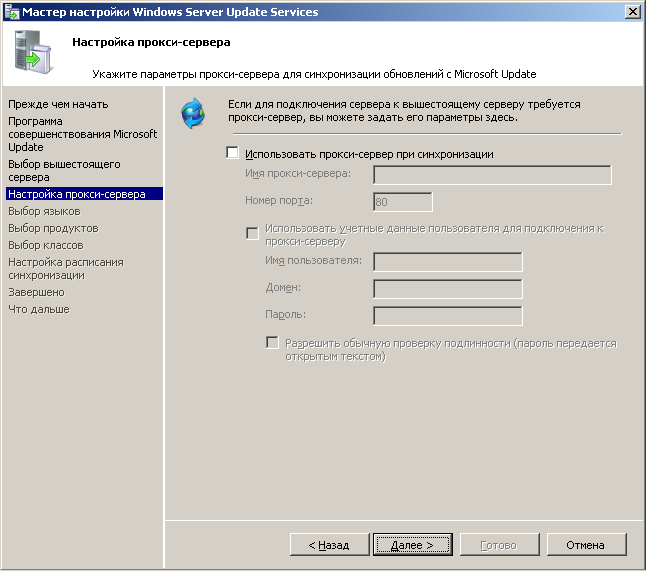Click the WSUS wizard title bar icon
Screen dimensions: 646x571
[12, 12]
